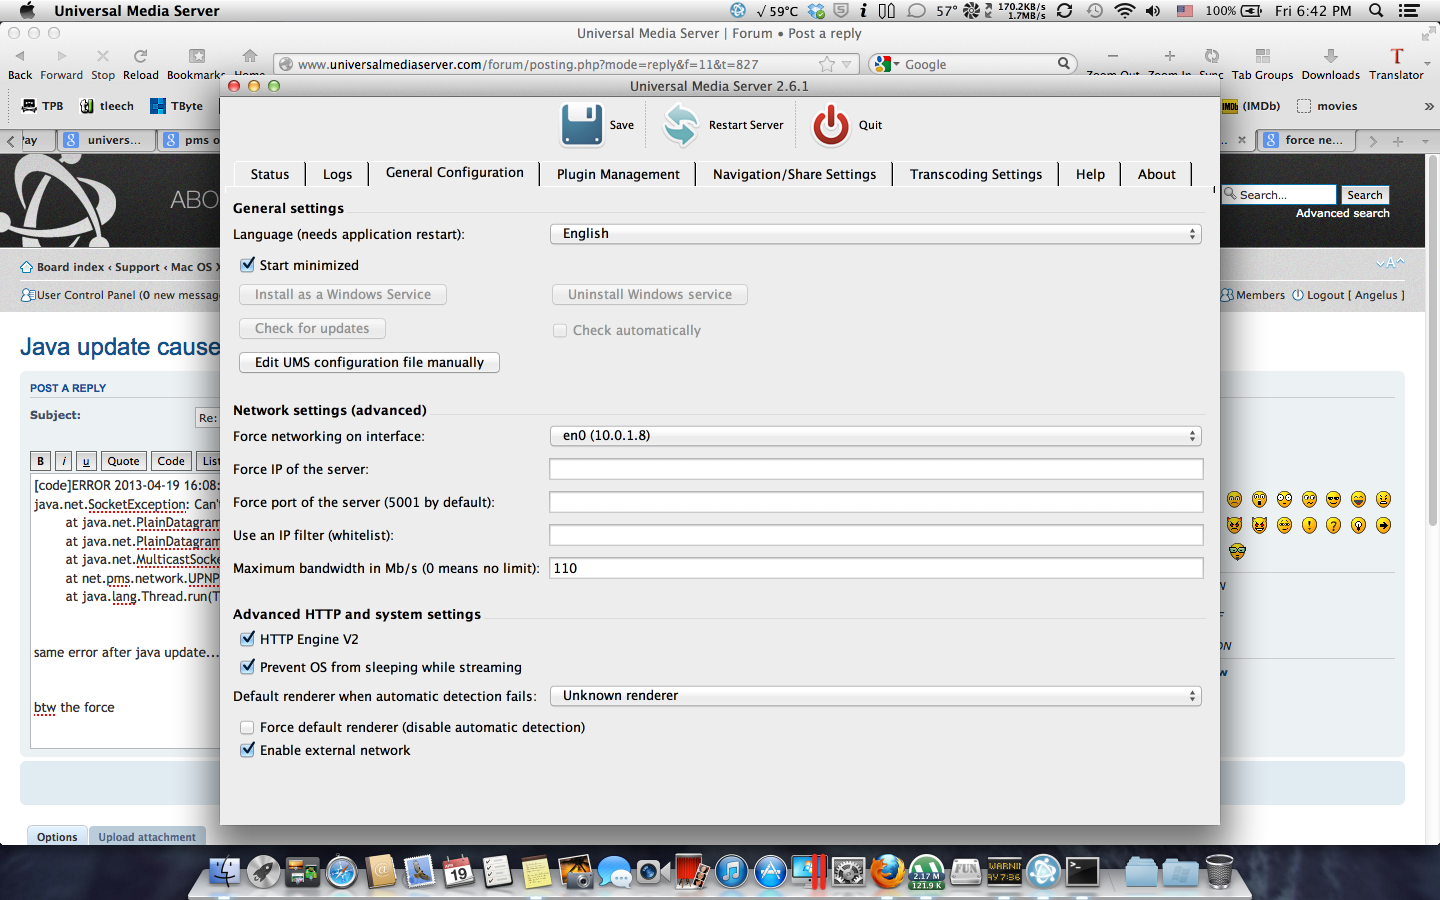
Task: Click Force port of the server field
Action: 876,502
